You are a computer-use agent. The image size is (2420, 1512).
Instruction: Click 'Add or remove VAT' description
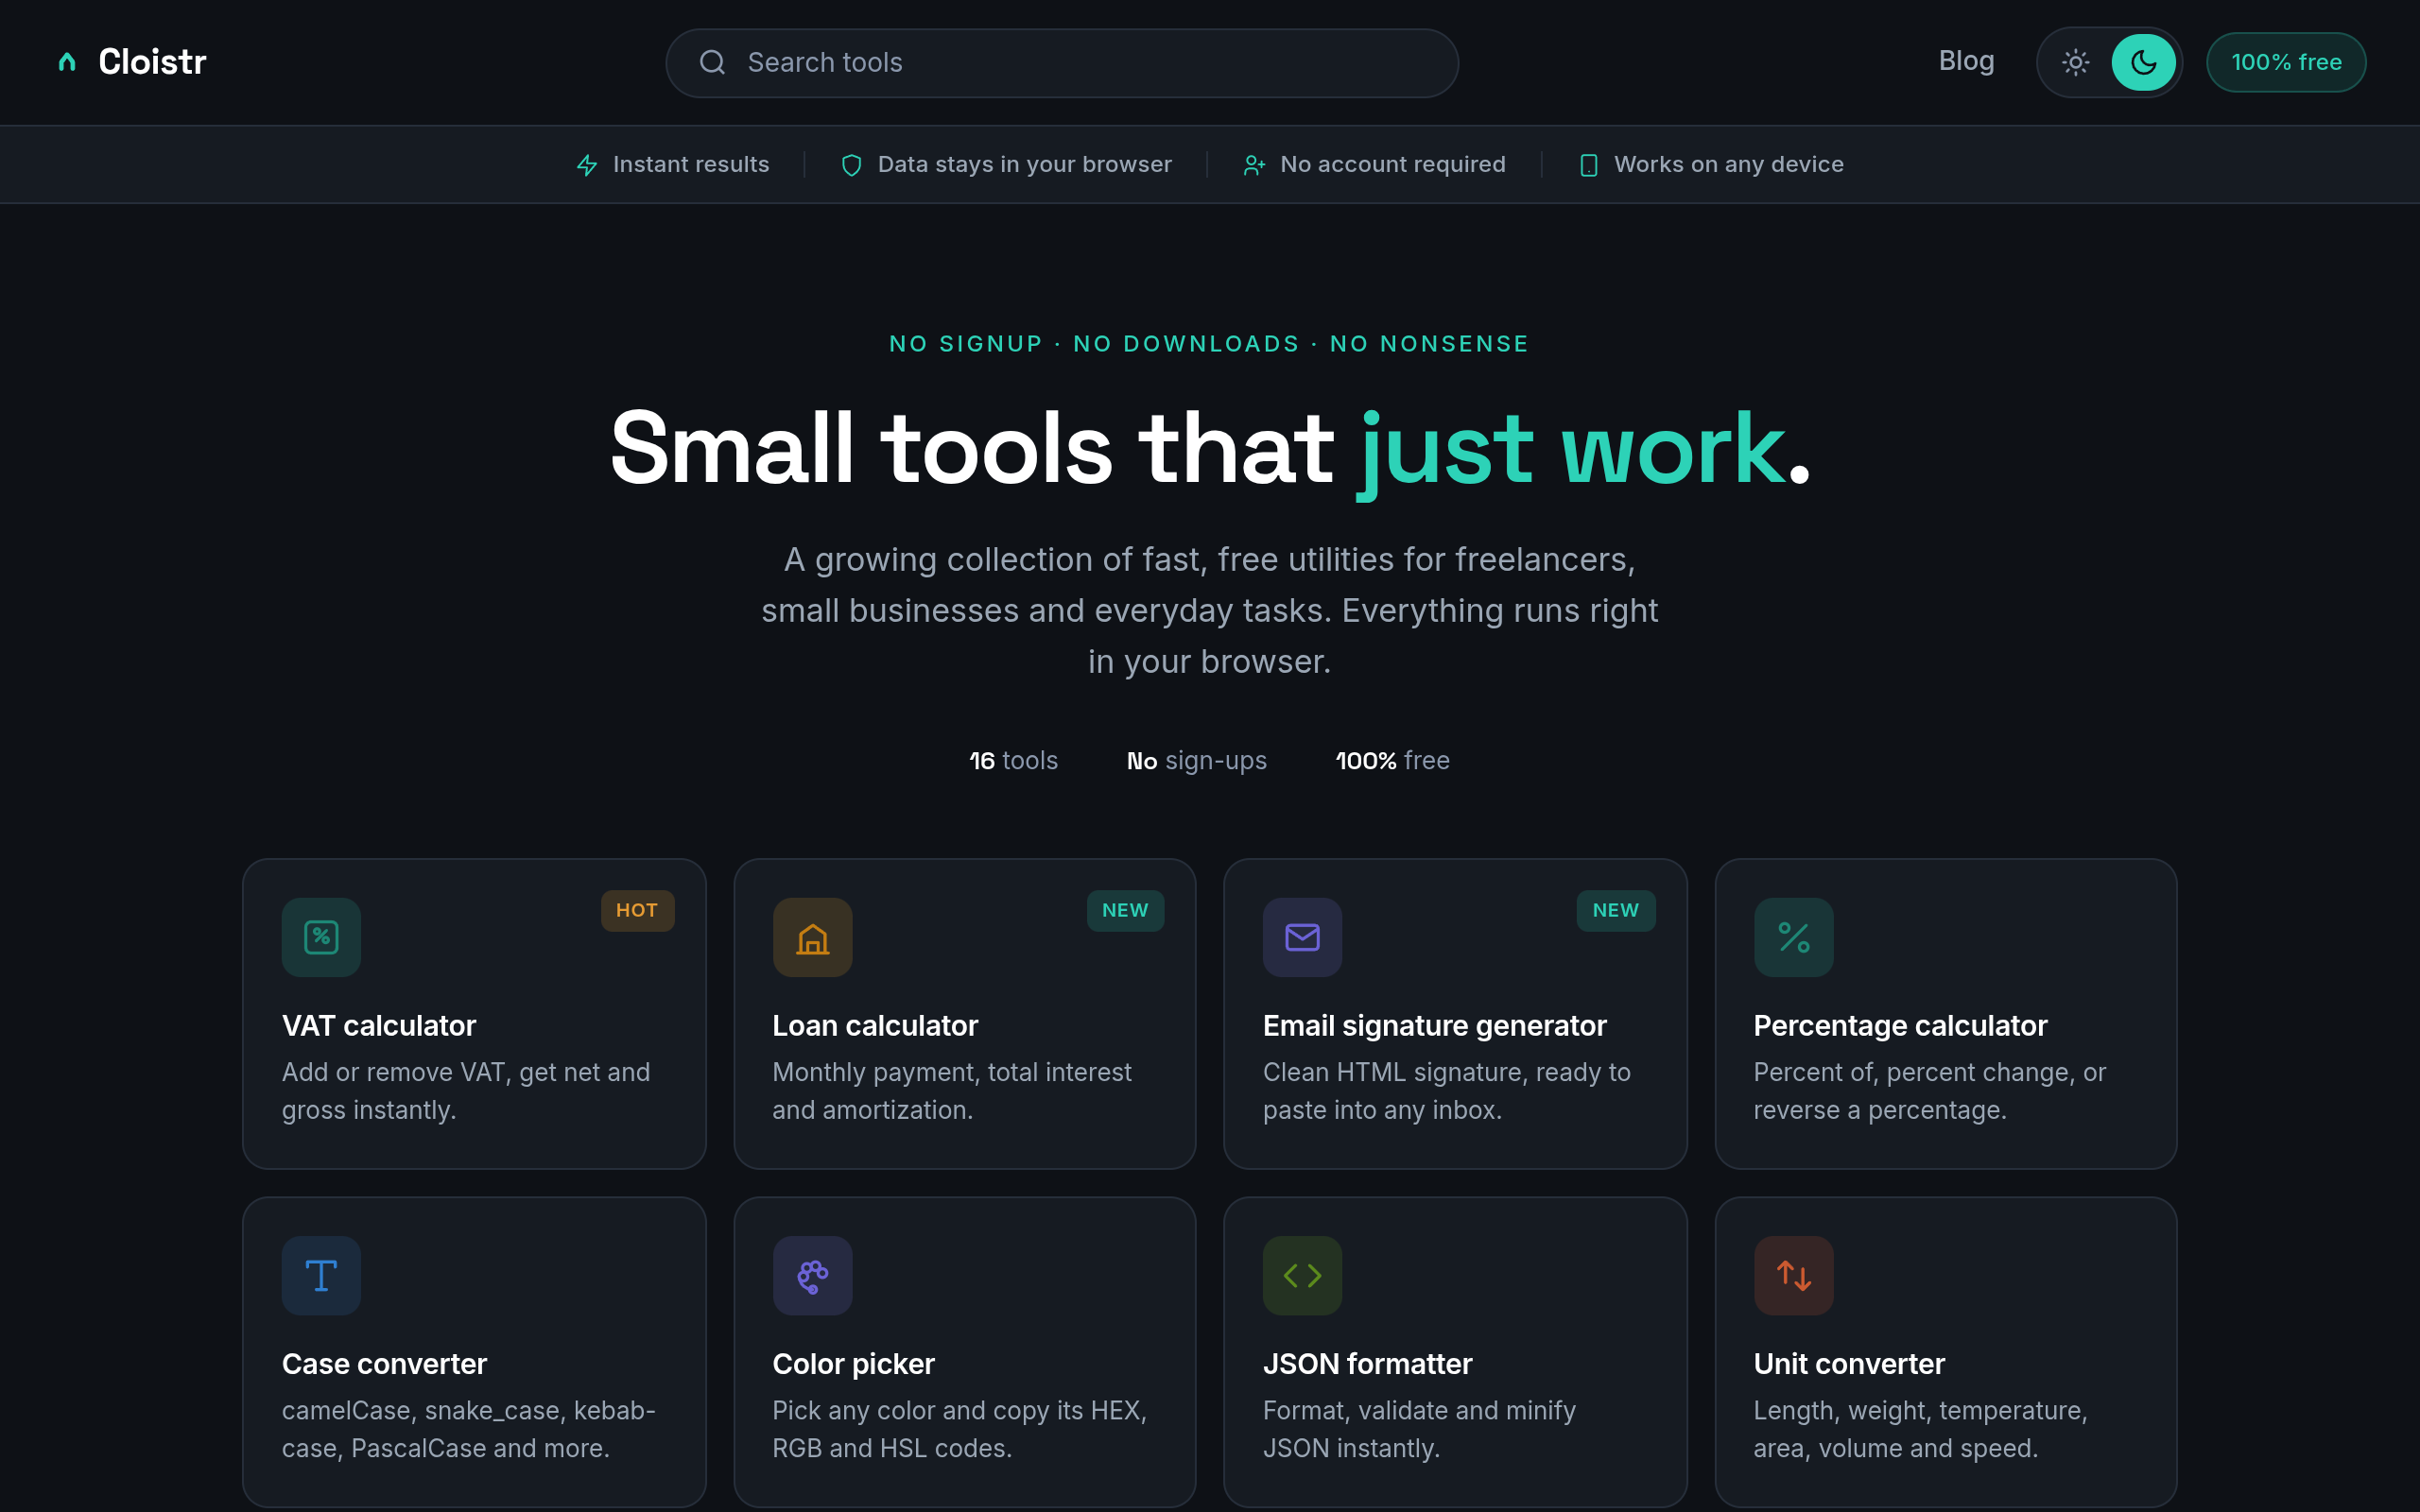(466, 1090)
